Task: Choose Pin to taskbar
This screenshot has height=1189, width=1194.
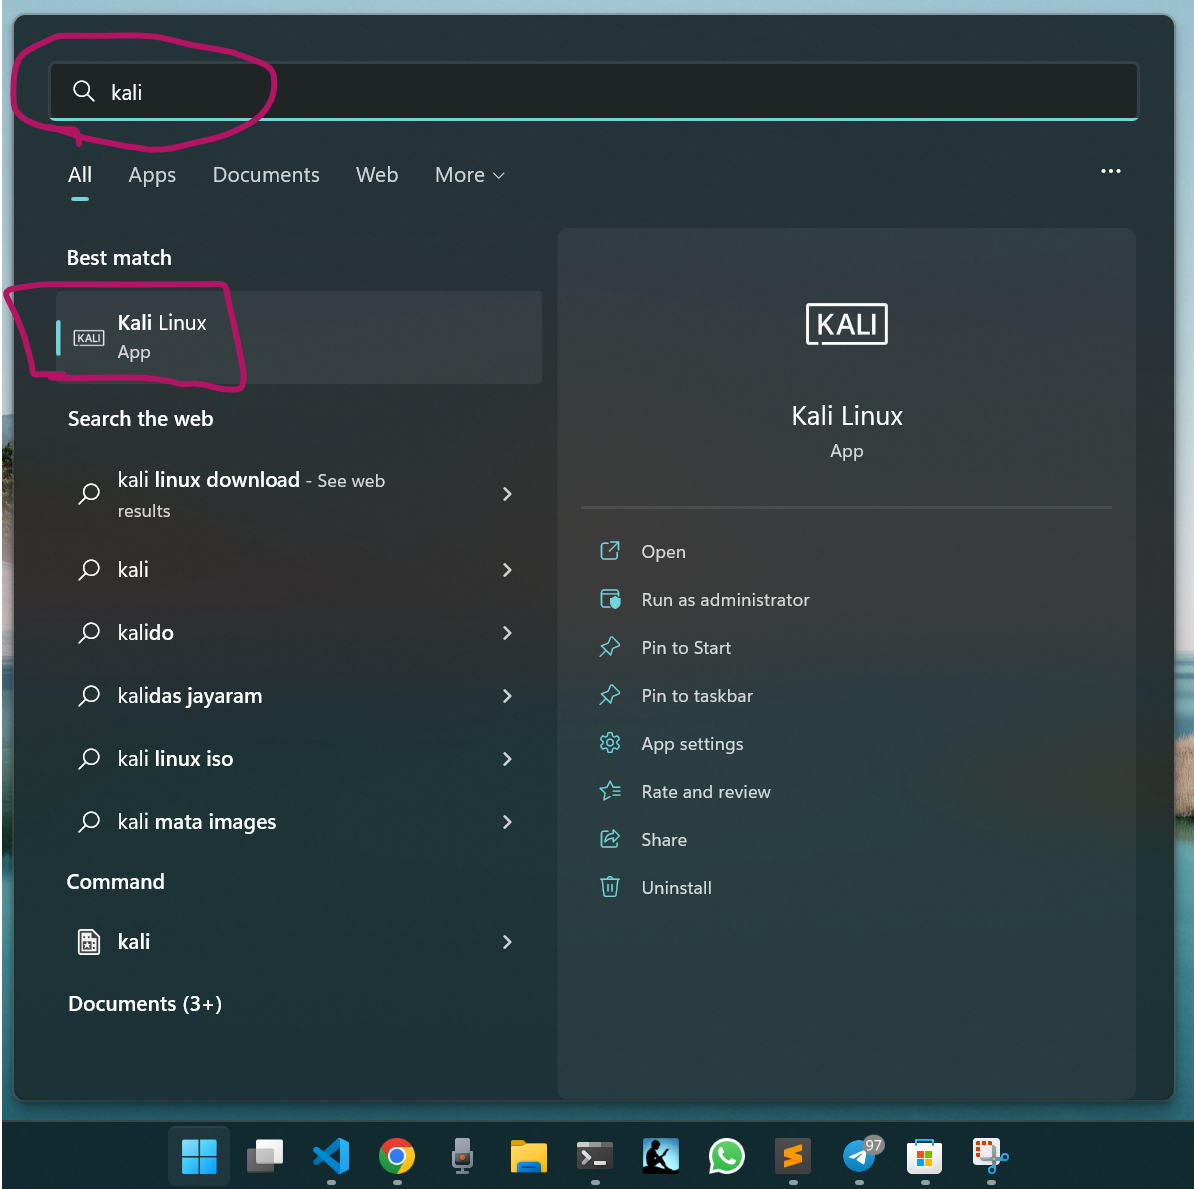Action: click(697, 695)
